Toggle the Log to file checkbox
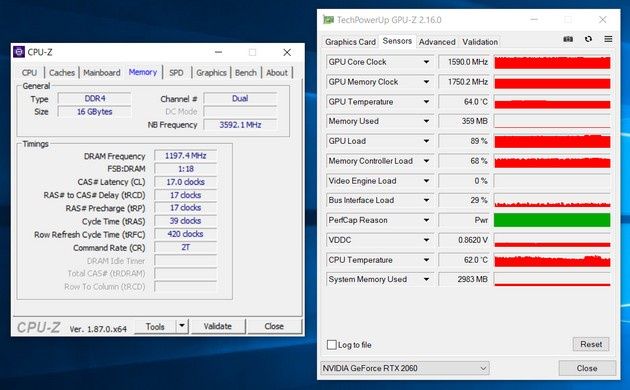This screenshot has height=390, width=630. pyautogui.click(x=331, y=345)
